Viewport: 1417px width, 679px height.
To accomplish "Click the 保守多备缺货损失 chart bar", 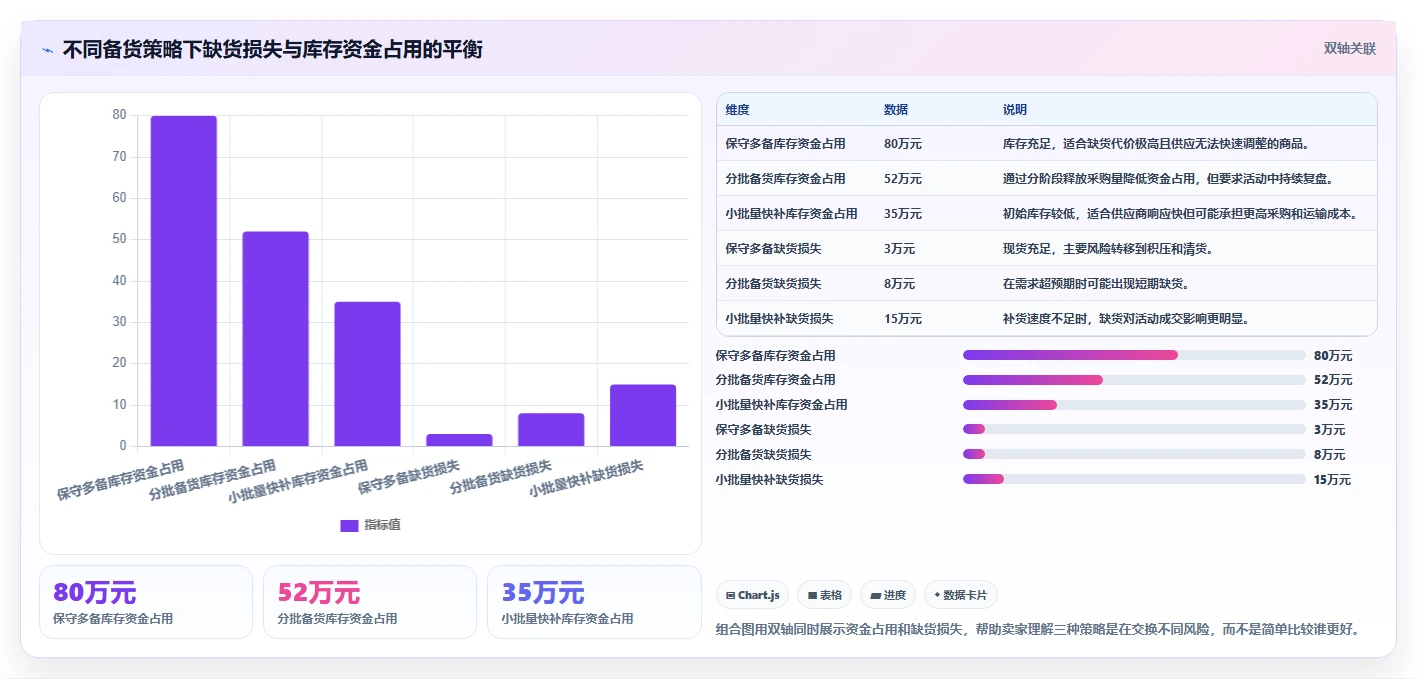I will point(459,440).
